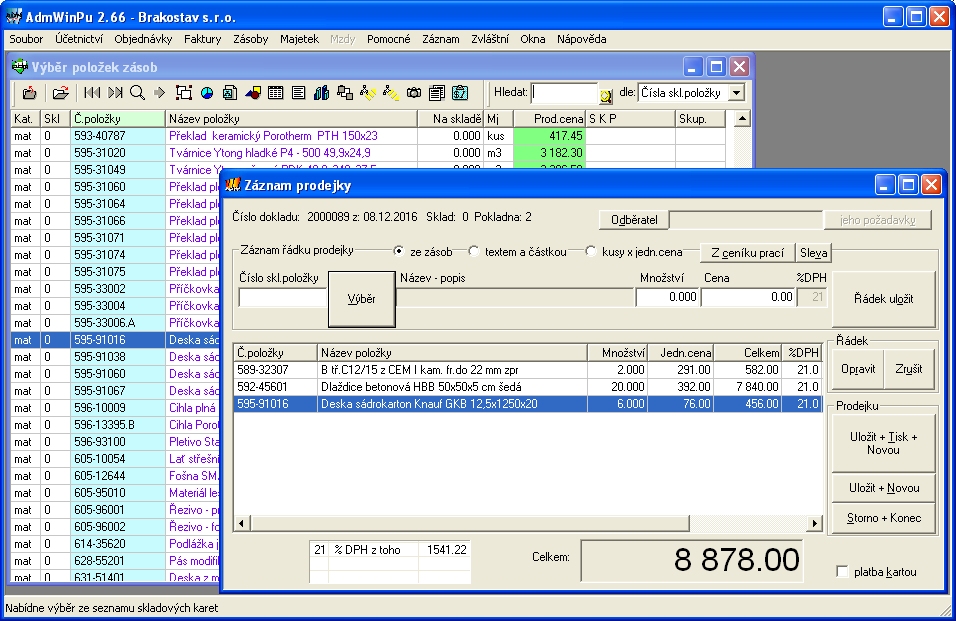Click the open folder icon with red arrow

[x=60, y=93]
